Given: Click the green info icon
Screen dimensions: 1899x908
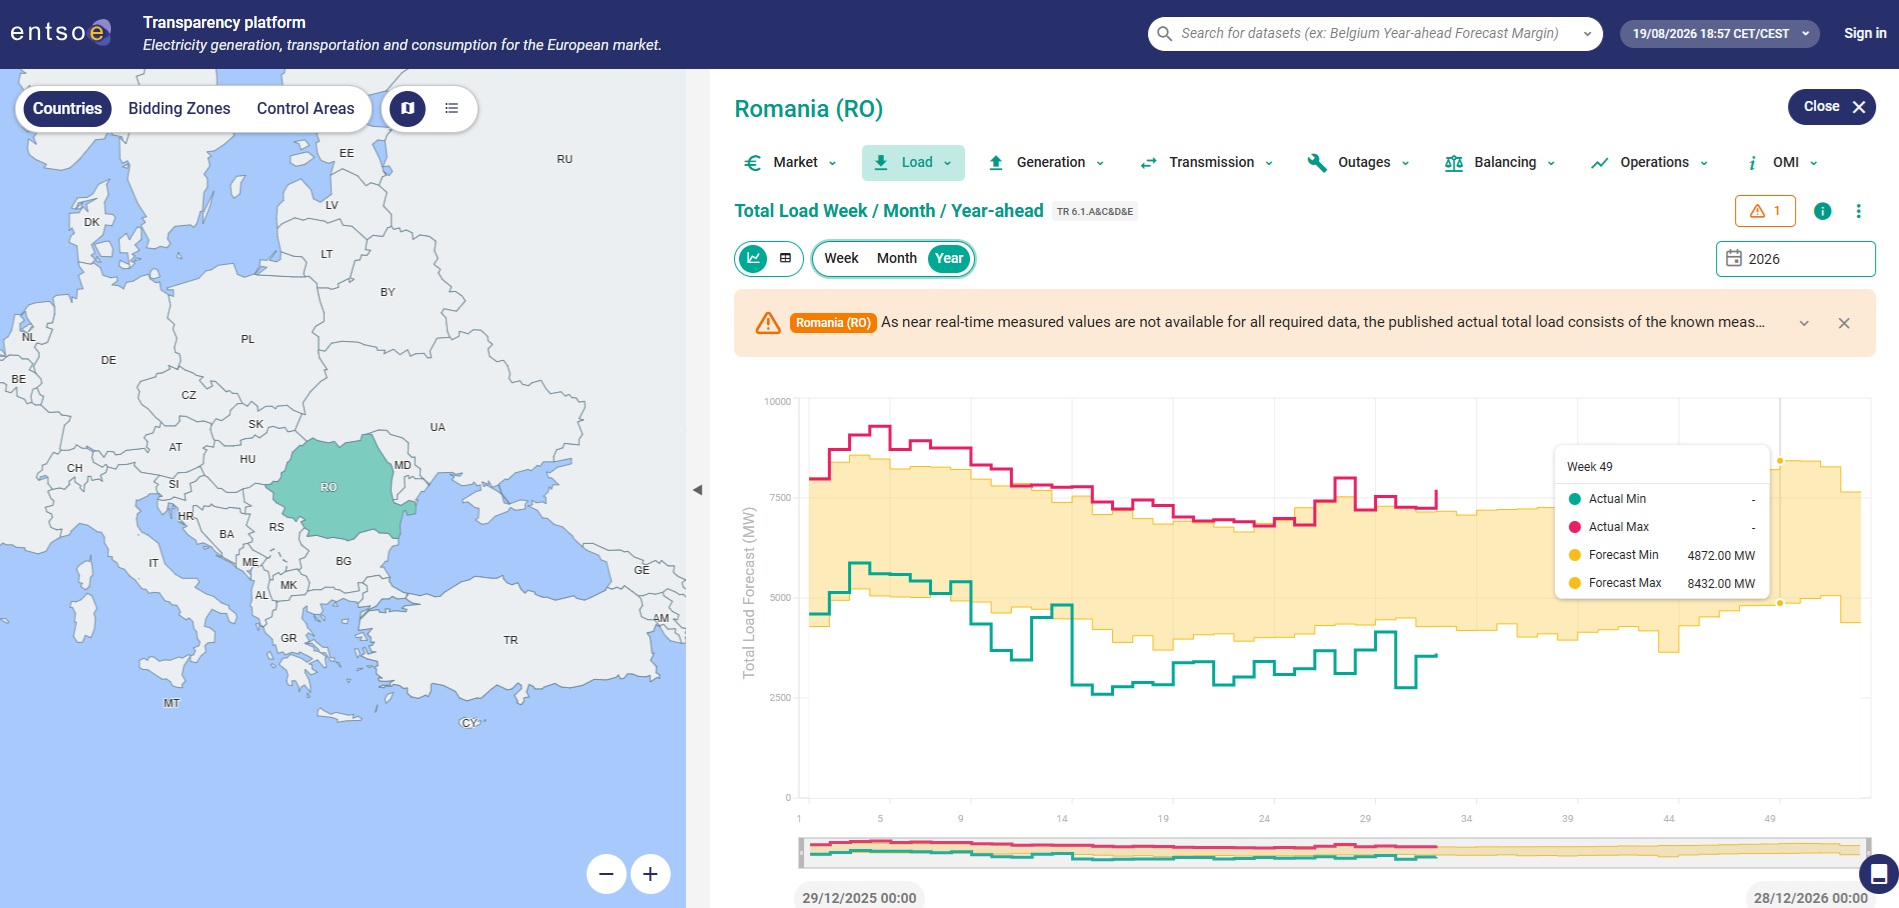Looking at the screenshot, I should pyautogui.click(x=1822, y=211).
